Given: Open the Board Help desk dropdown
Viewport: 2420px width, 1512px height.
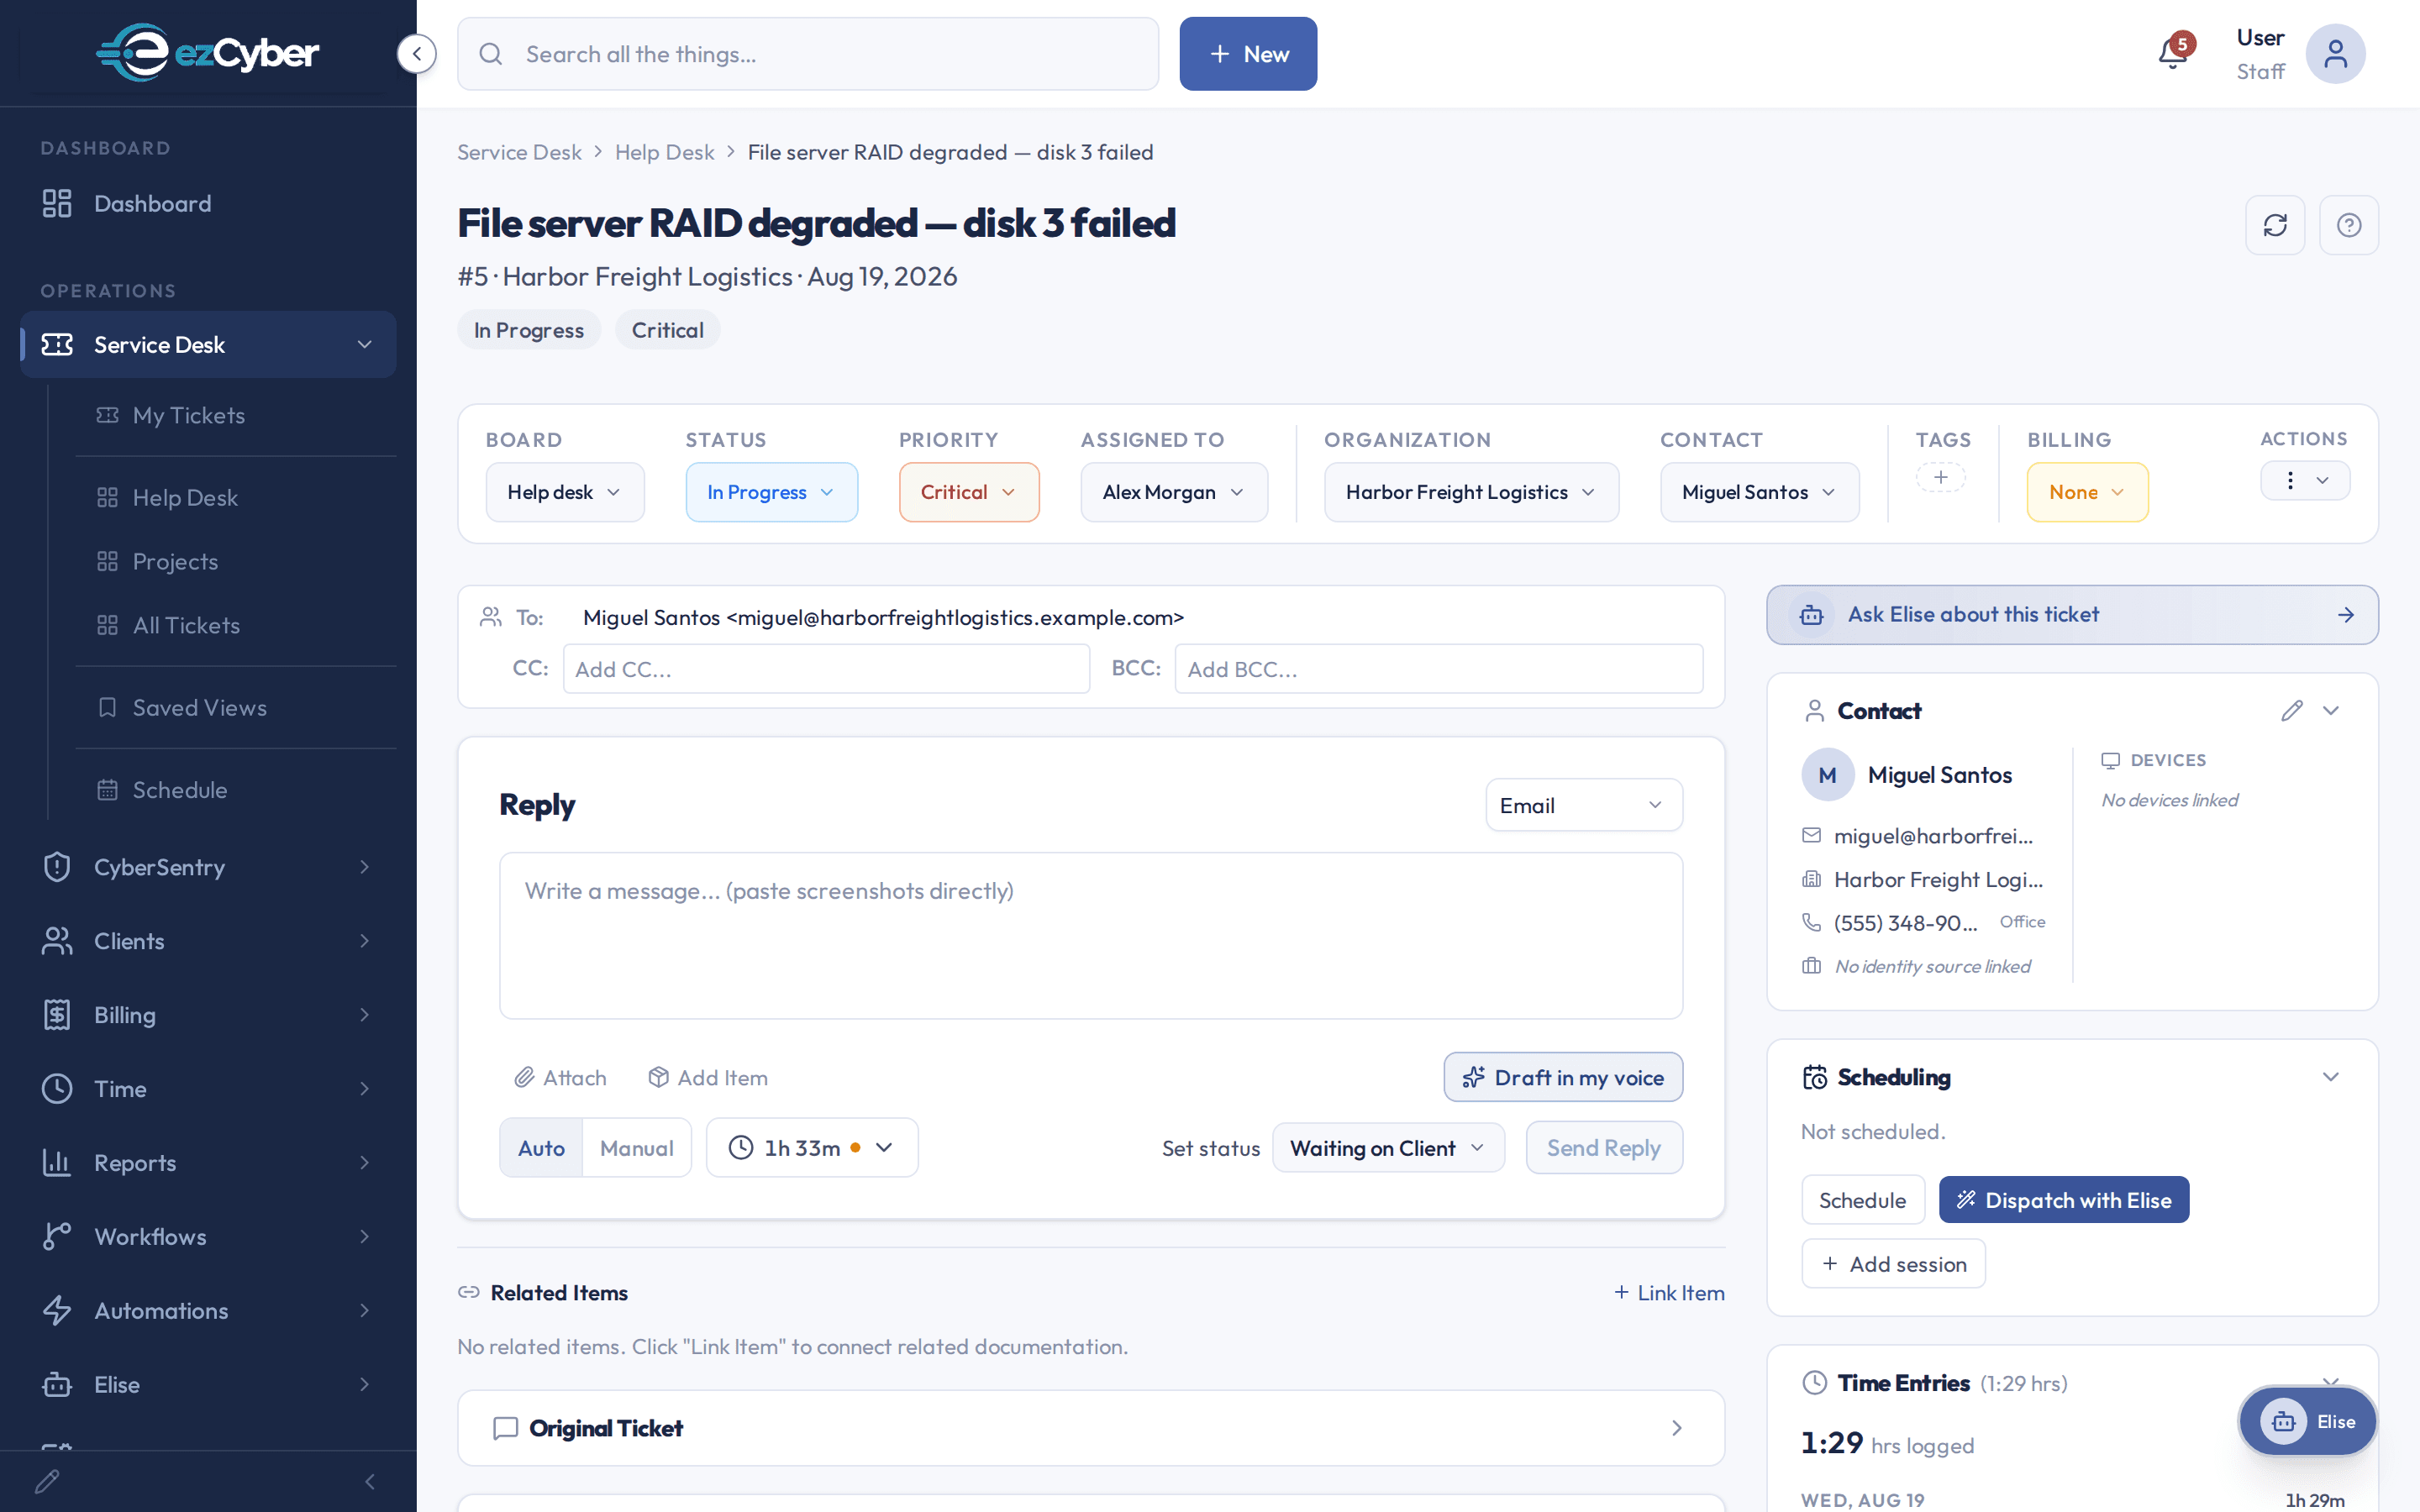Looking at the screenshot, I should click(x=565, y=492).
